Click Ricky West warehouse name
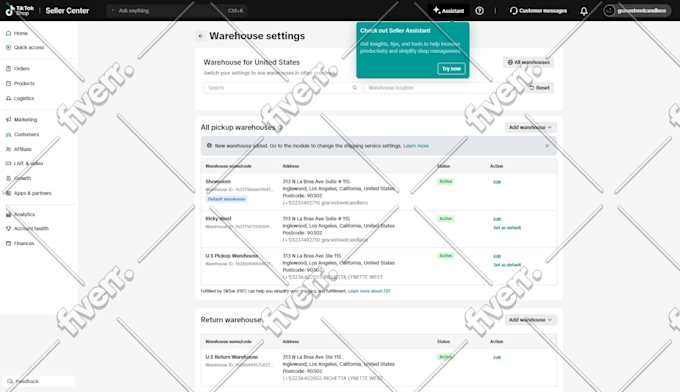Viewport: 680px width, 392px height. point(219,219)
